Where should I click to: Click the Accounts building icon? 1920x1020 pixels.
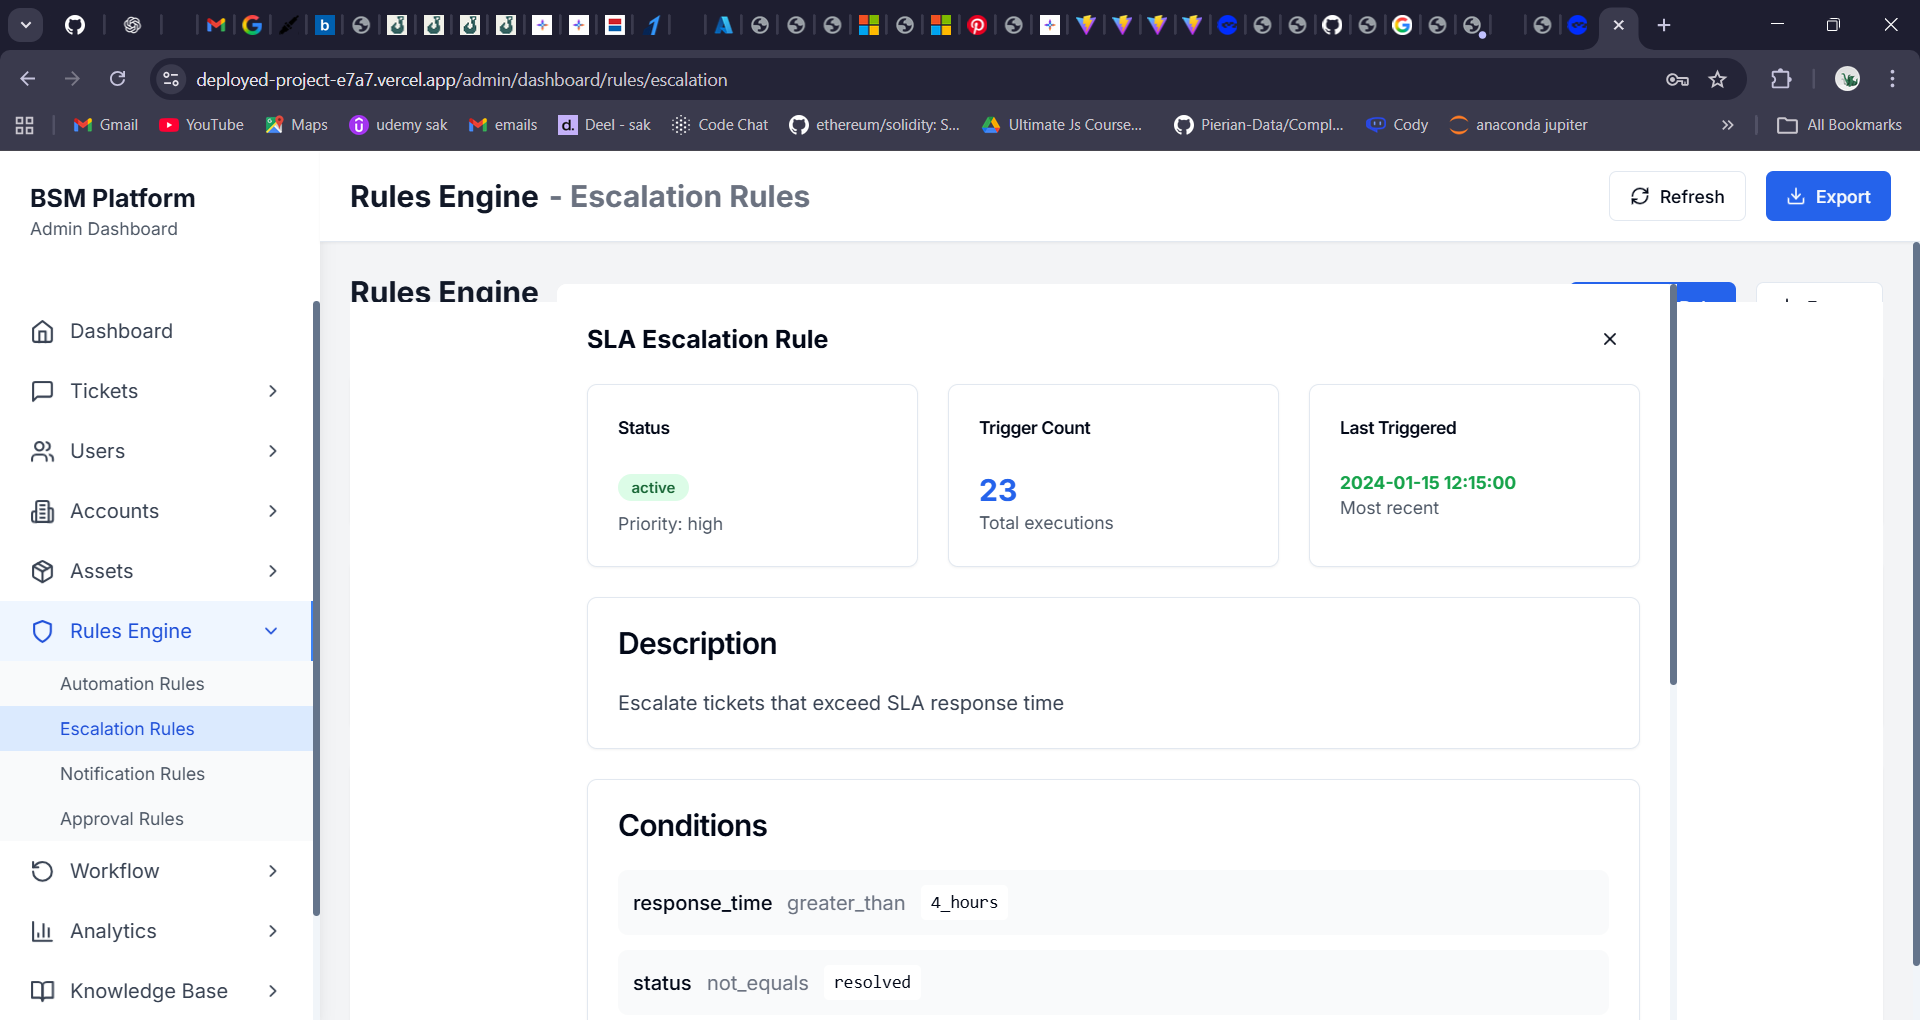42,511
